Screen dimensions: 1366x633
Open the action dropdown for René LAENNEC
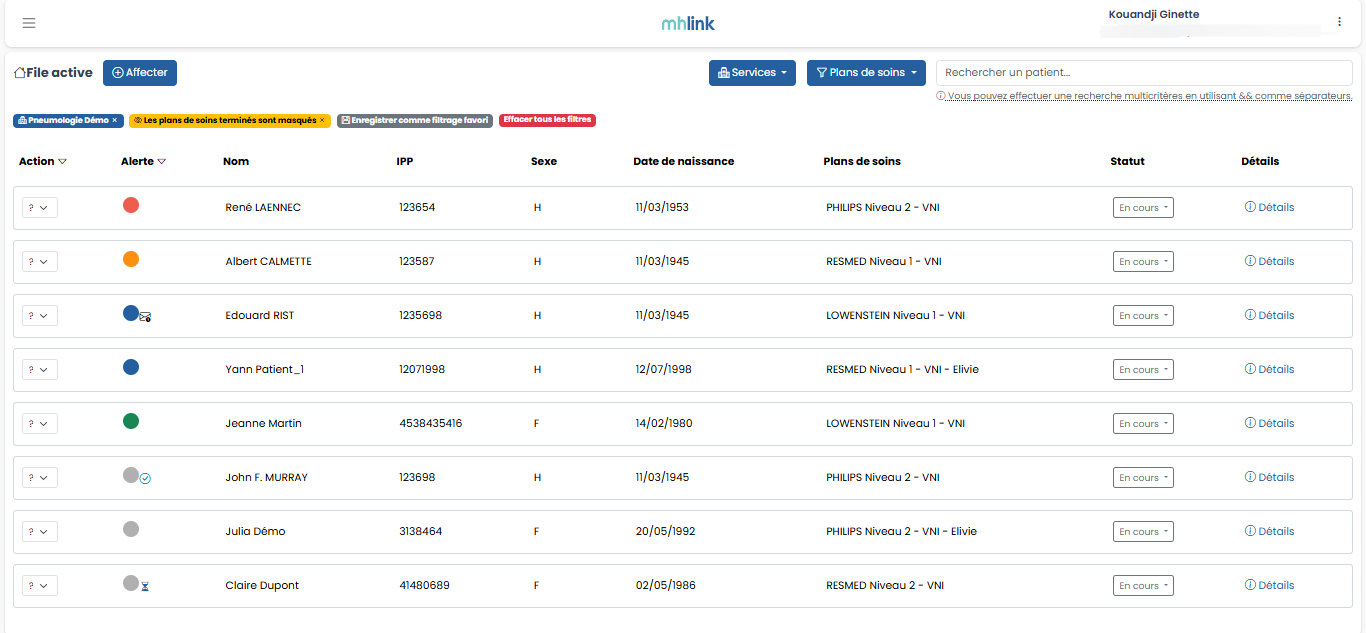(x=40, y=207)
